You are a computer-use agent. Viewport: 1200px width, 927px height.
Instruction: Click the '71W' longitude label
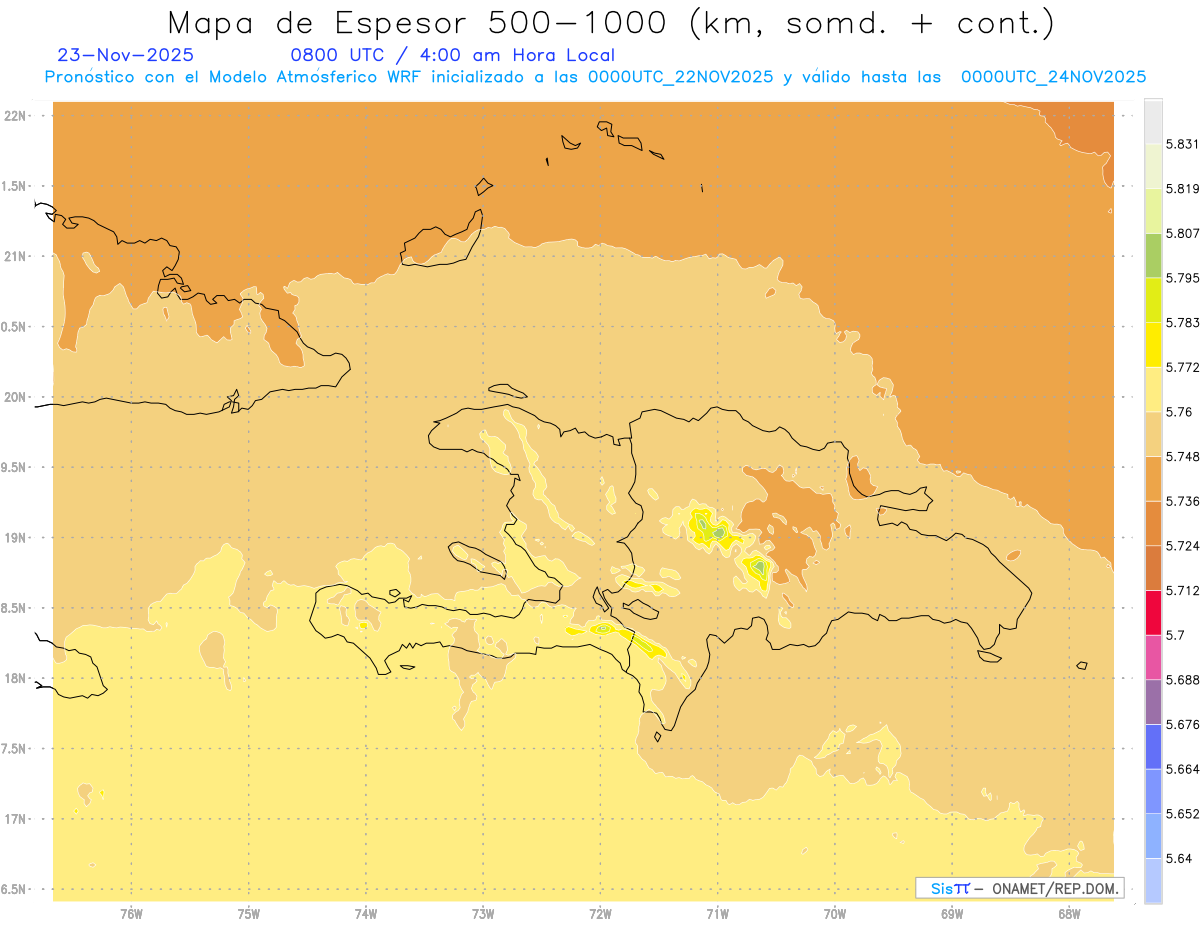[717, 914]
